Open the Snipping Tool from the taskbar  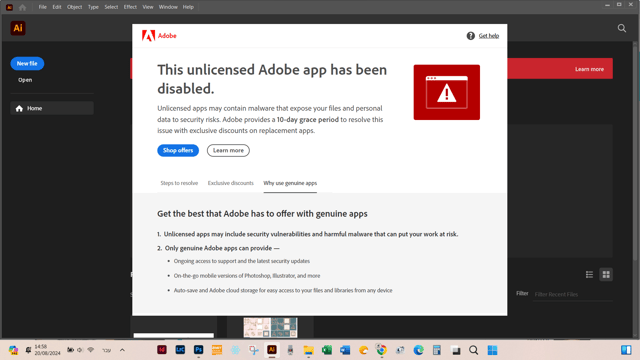254,350
